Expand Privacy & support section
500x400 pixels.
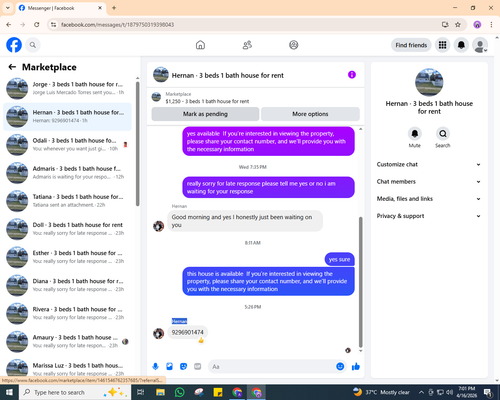pyautogui.click(x=429, y=216)
